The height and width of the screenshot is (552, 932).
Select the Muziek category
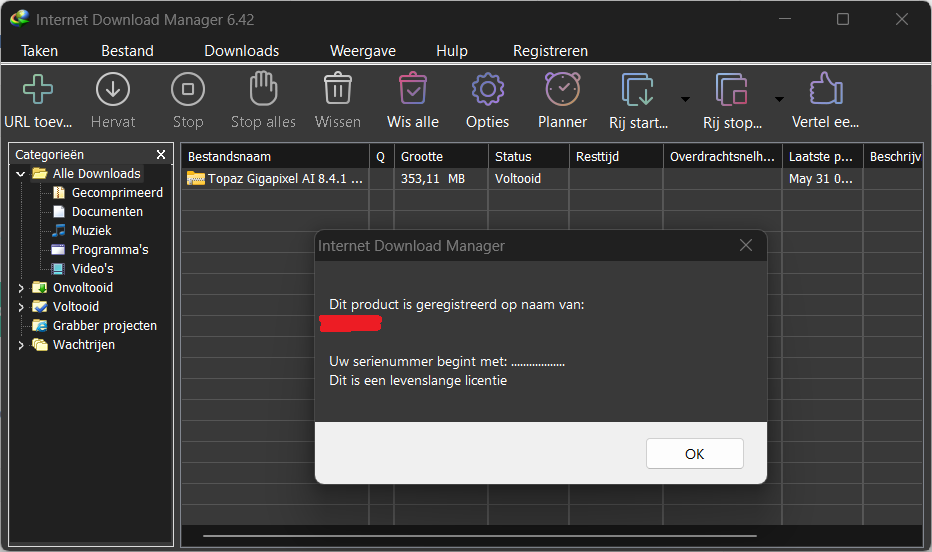tap(92, 231)
